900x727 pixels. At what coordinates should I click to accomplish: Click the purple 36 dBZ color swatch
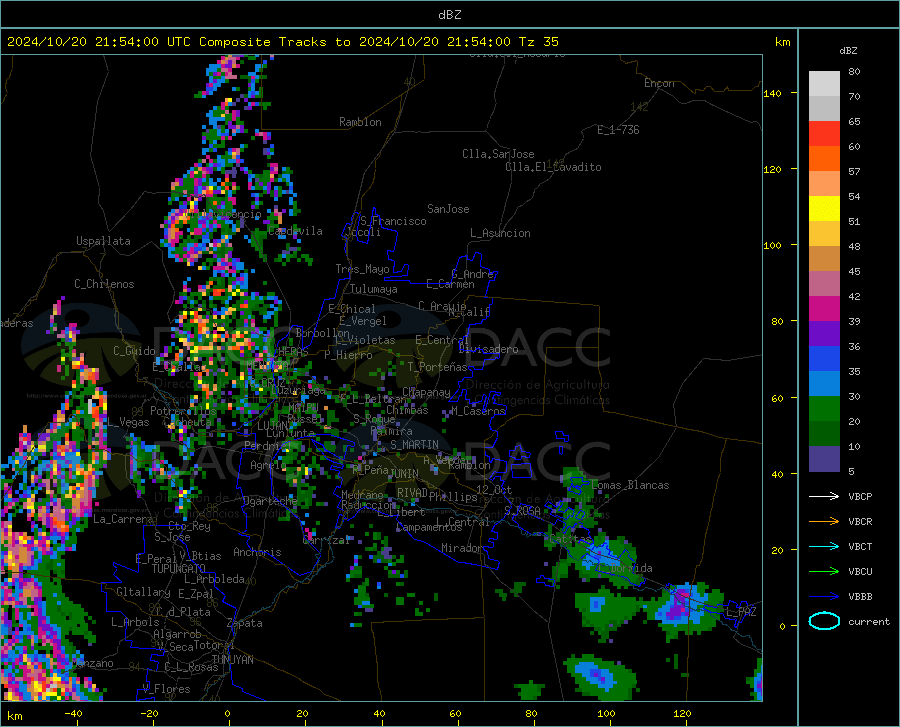[824, 333]
